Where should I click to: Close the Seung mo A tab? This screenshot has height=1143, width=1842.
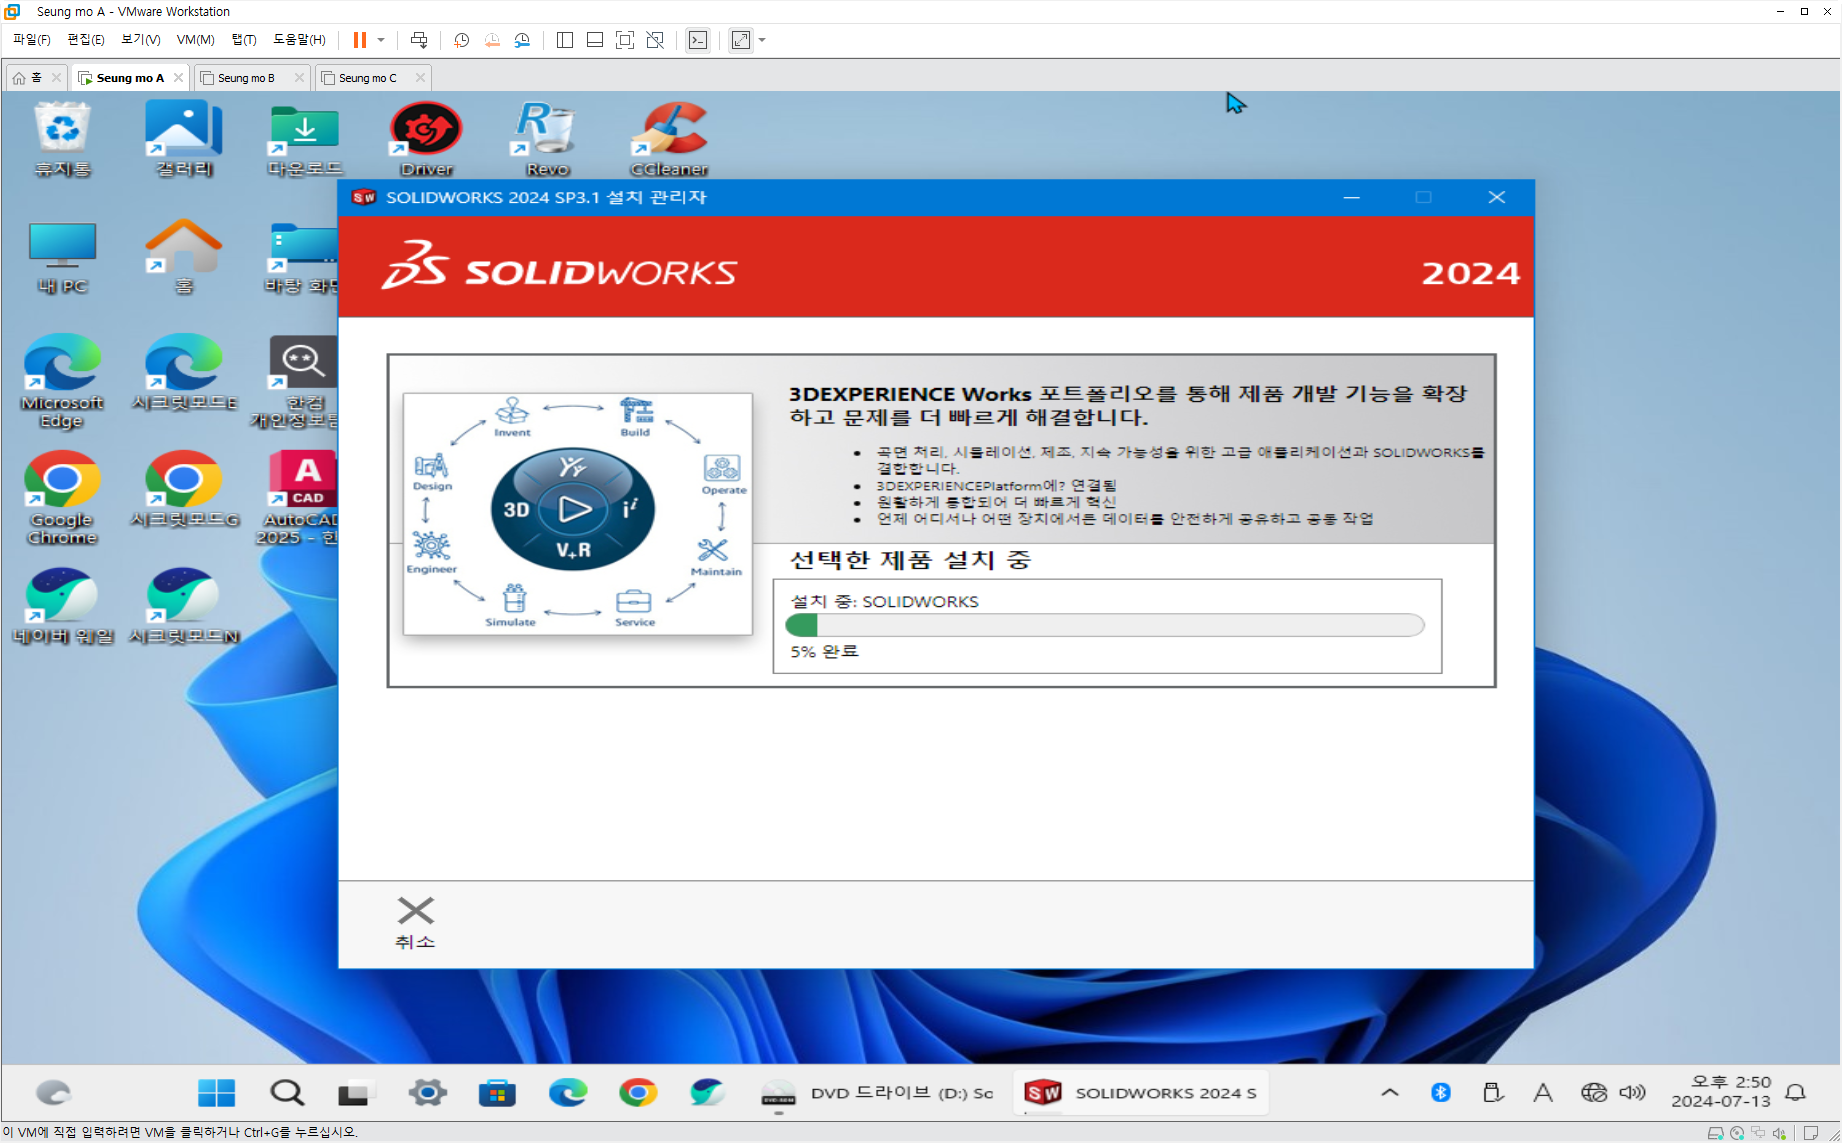click(179, 77)
